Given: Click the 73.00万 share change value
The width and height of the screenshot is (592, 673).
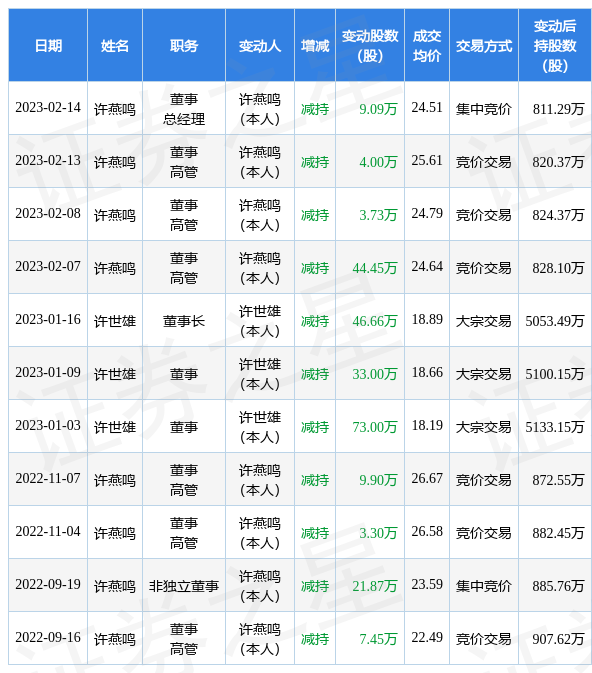Looking at the screenshot, I should coord(375,427).
